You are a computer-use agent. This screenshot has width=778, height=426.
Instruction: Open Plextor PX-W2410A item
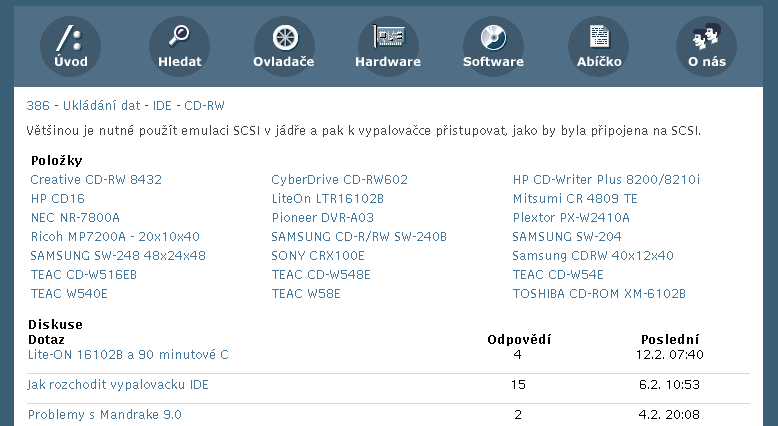(x=571, y=218)
